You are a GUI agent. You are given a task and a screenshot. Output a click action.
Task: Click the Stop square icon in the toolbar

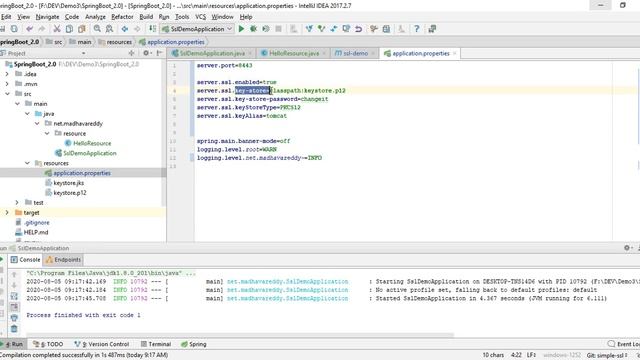click(278, 29)
